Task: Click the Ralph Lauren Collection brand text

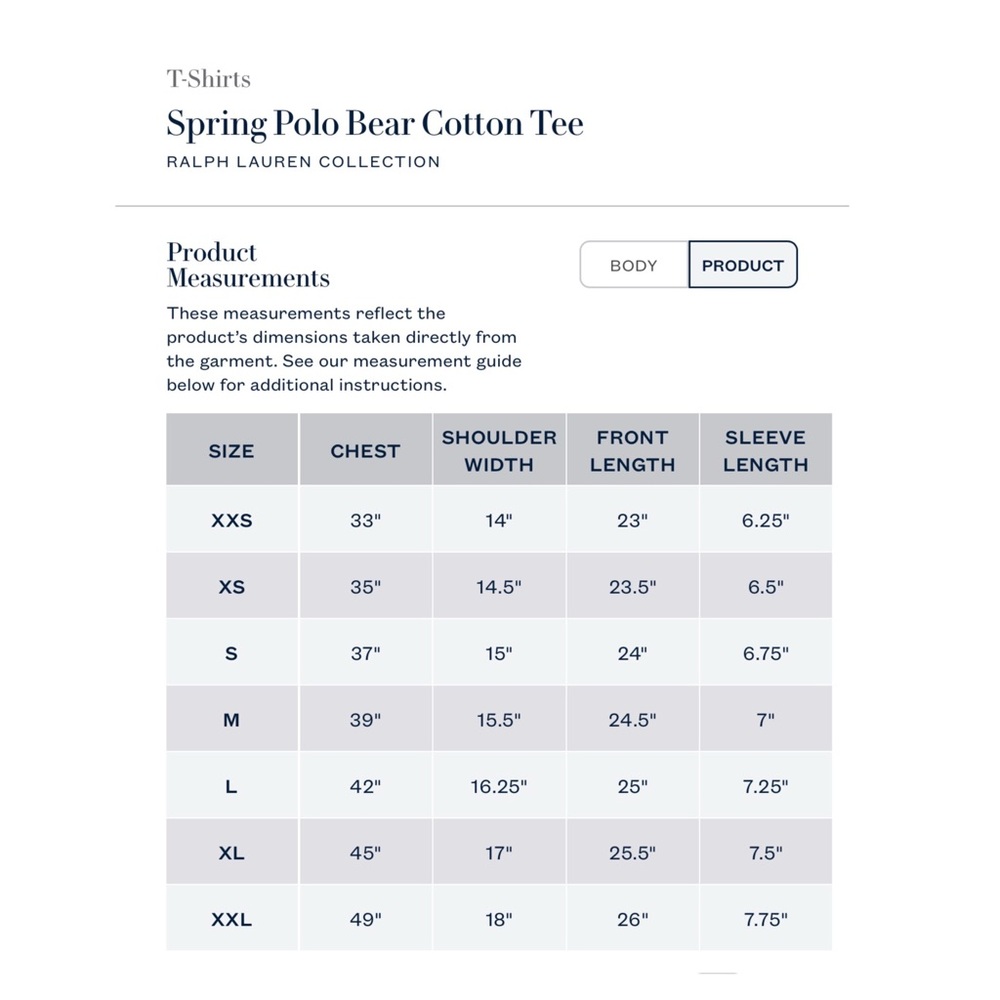Action: pyautogui.click(x=304, y=162)
